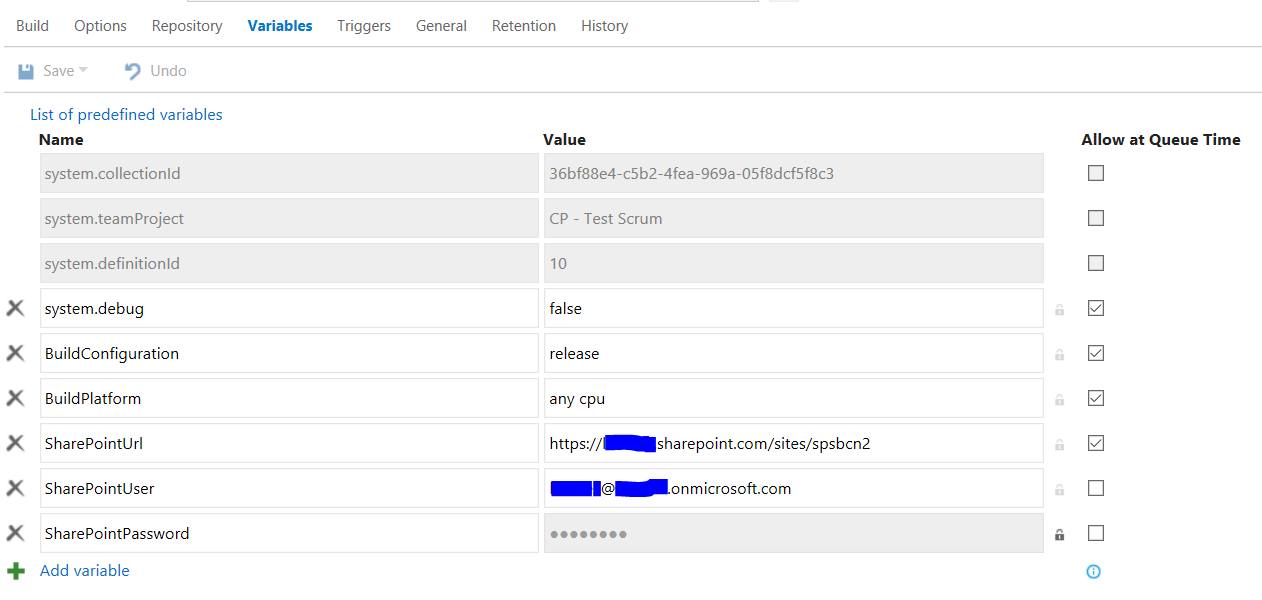Click the info icon below checkboxes
Image resolution: width=1262 pixels, height=600 pixels.
point(1093,572)
